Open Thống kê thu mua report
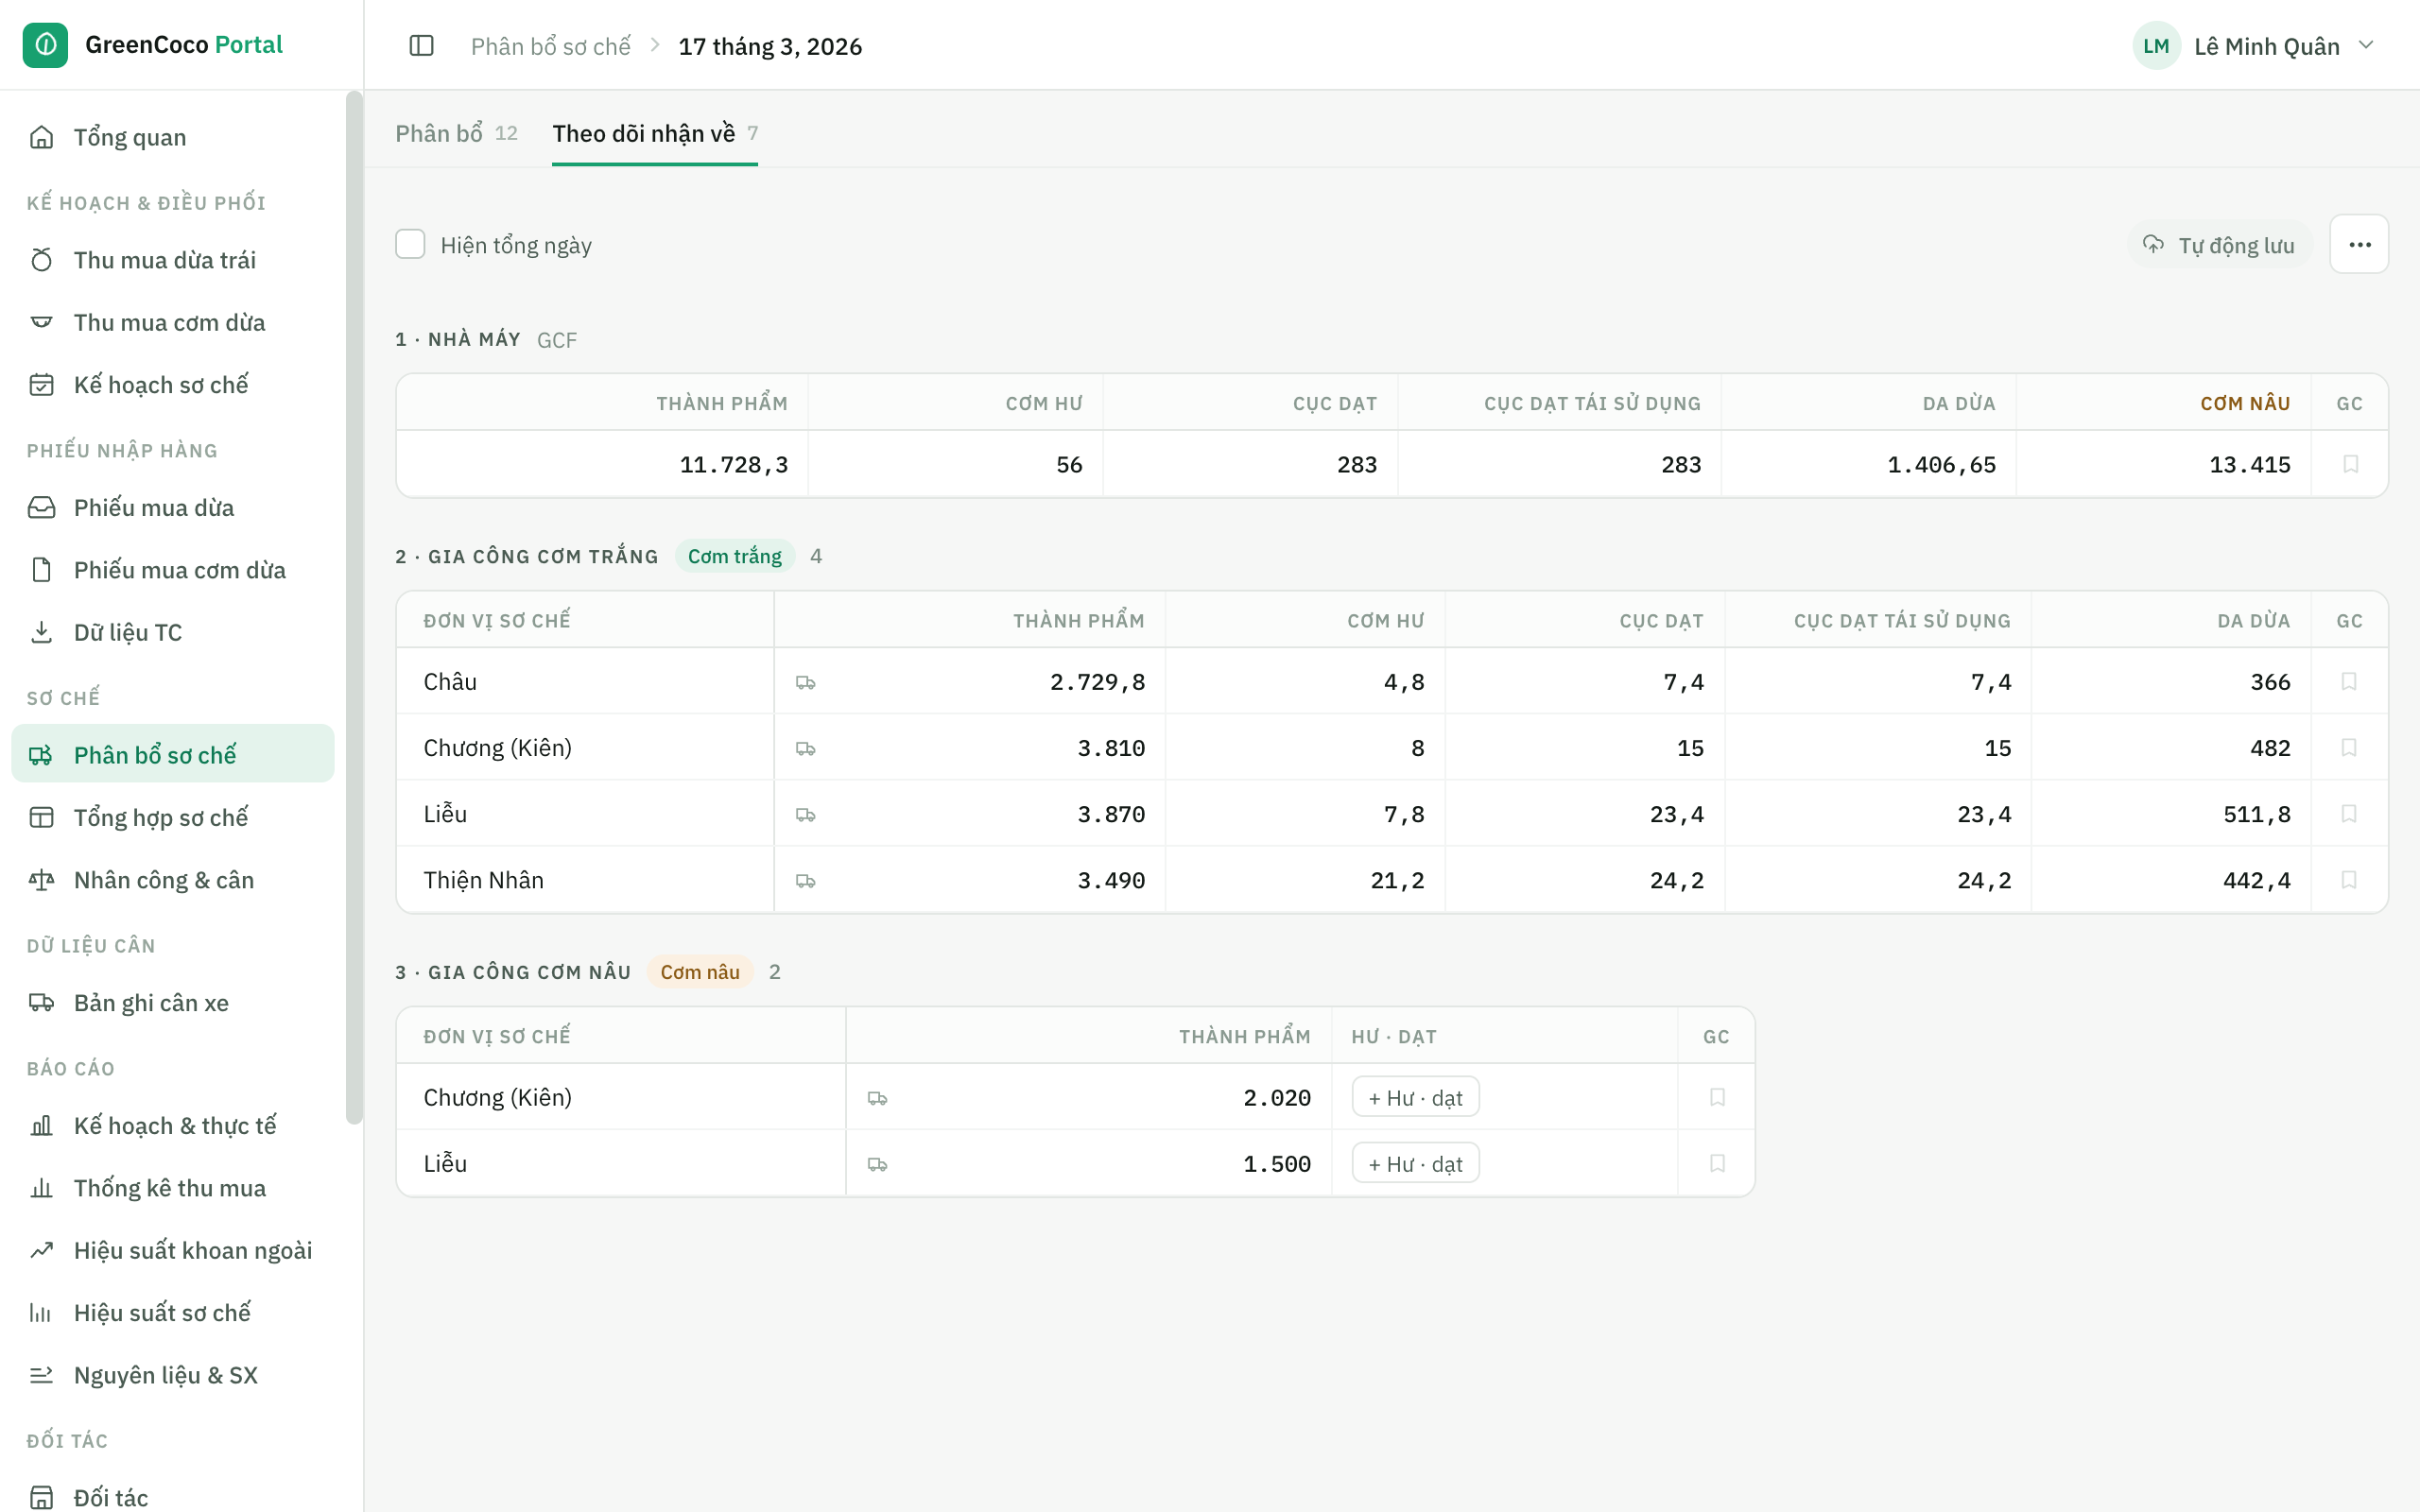The image size is (2420, 1512). click(173, 1188)
